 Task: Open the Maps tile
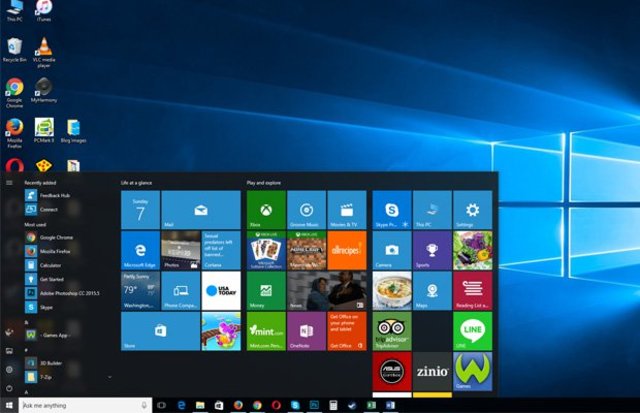coord(432,291)
